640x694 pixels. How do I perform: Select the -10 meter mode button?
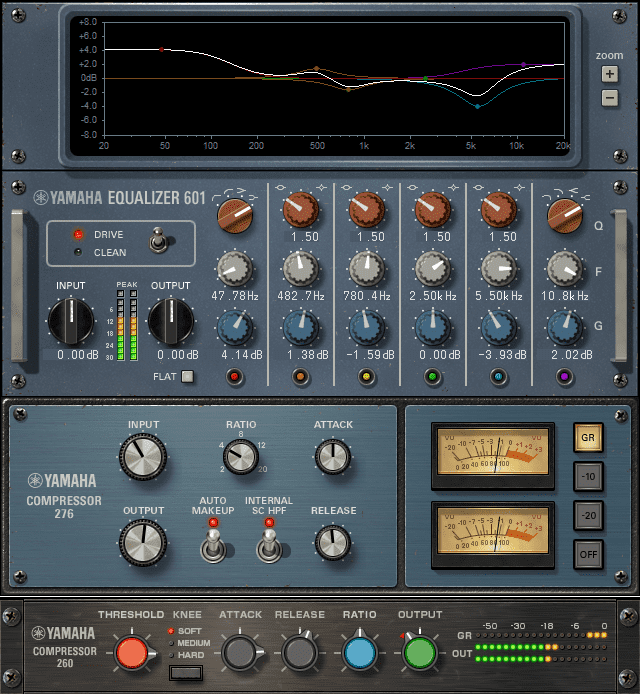coord(588,477)
